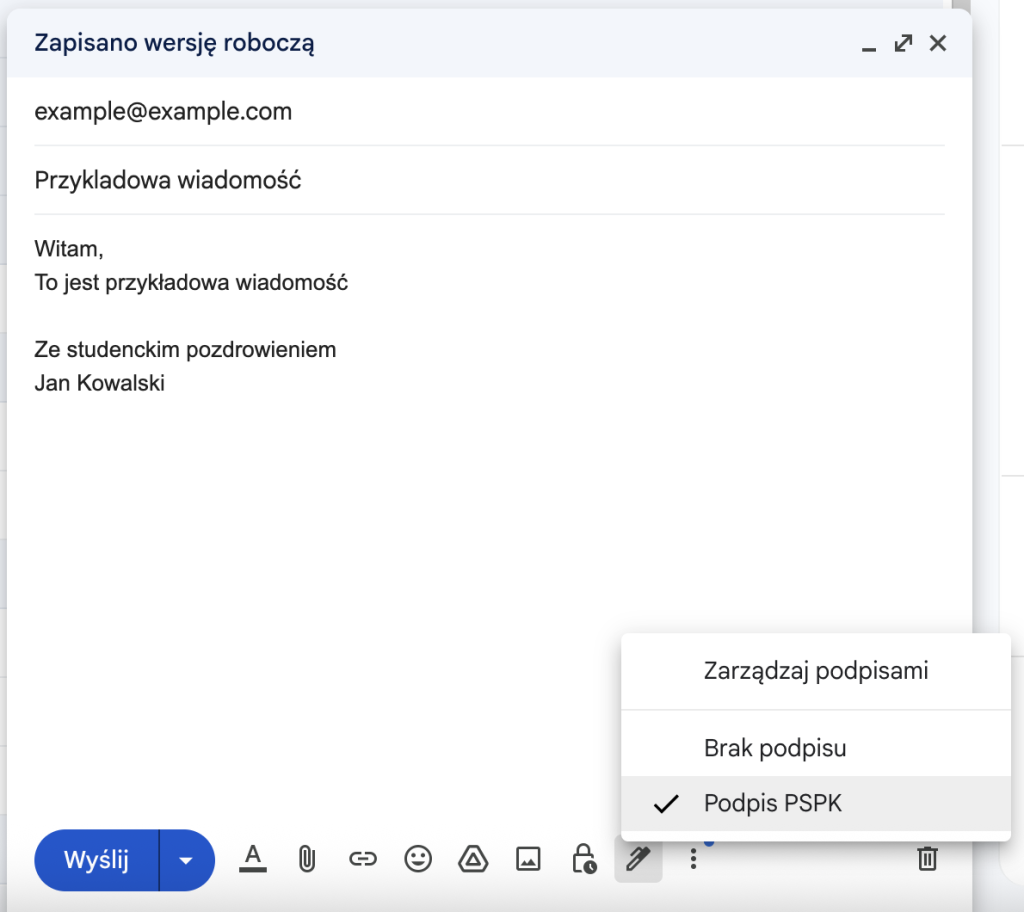The image size is (1024, 912).
Task: Click the name 'Jan Kowalski'
Action: [x=99, y=383]
